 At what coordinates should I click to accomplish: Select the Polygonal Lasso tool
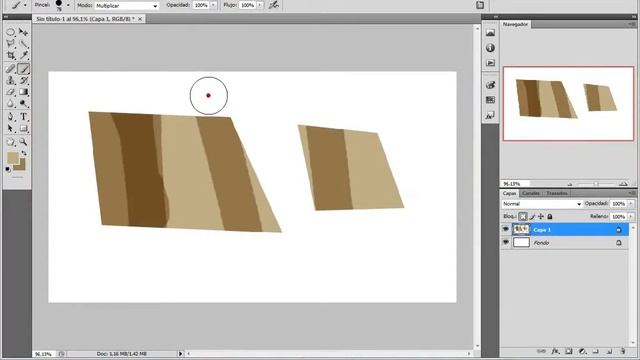[11, 44]
